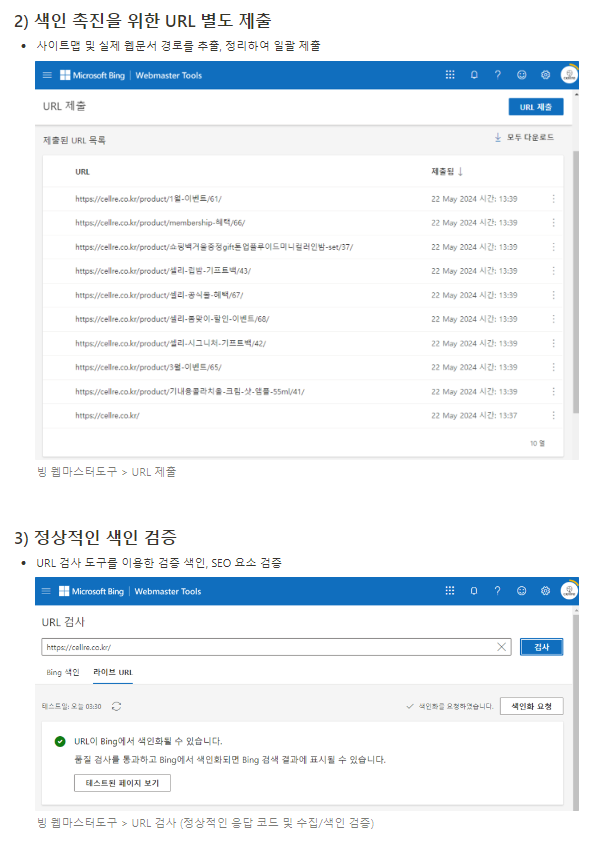Open hamburger menu in upper Bing Webmaster header
Screen dimensions: 604x845
click(x=47, y=75)
